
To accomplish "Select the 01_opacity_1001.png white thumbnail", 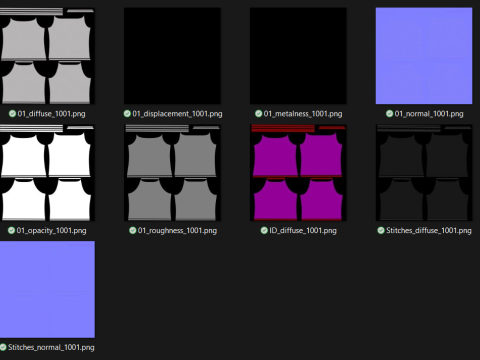I will (47, 173).
